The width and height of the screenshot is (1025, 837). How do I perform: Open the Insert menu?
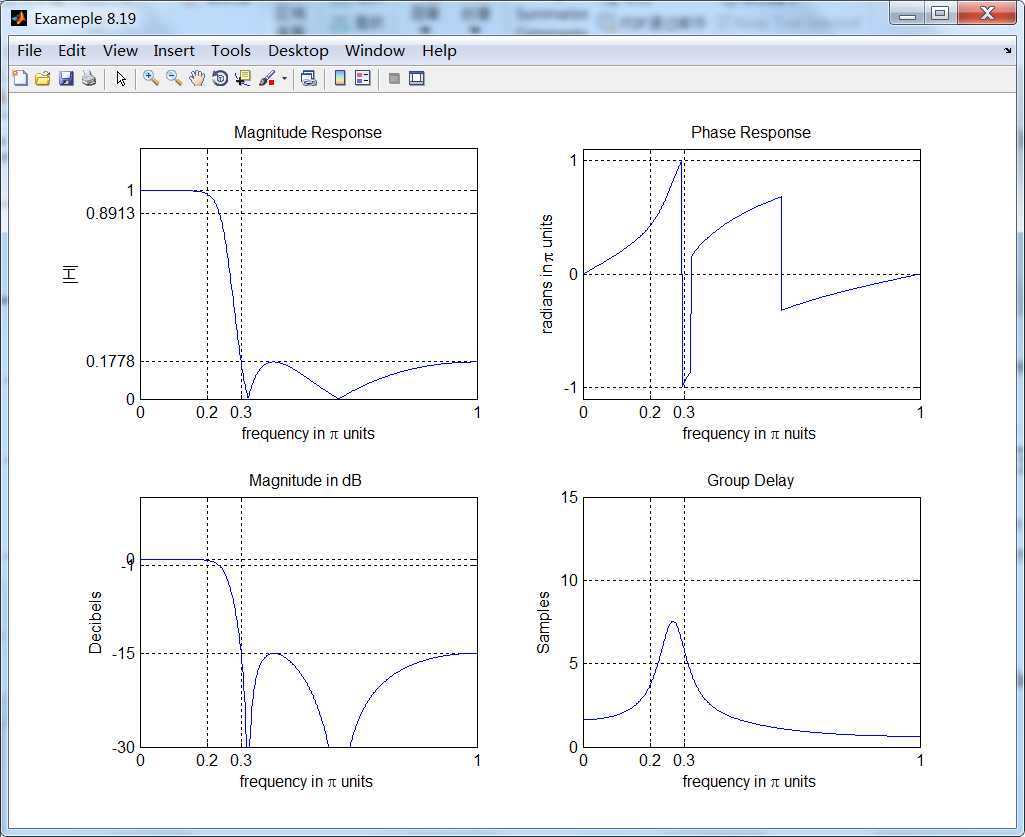[174, 50]
